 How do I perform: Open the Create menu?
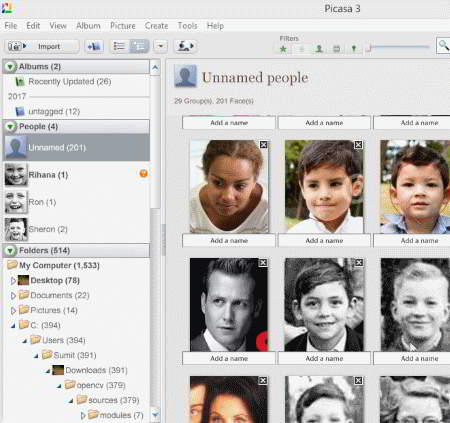point(156,26)
